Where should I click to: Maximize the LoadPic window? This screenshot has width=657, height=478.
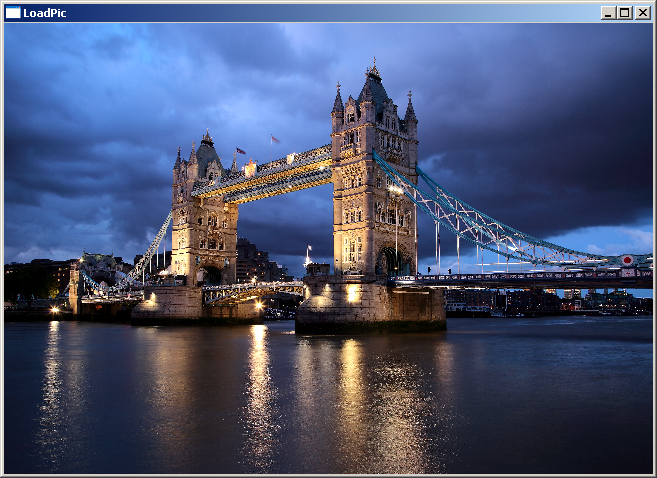click(x=625, y=13)
